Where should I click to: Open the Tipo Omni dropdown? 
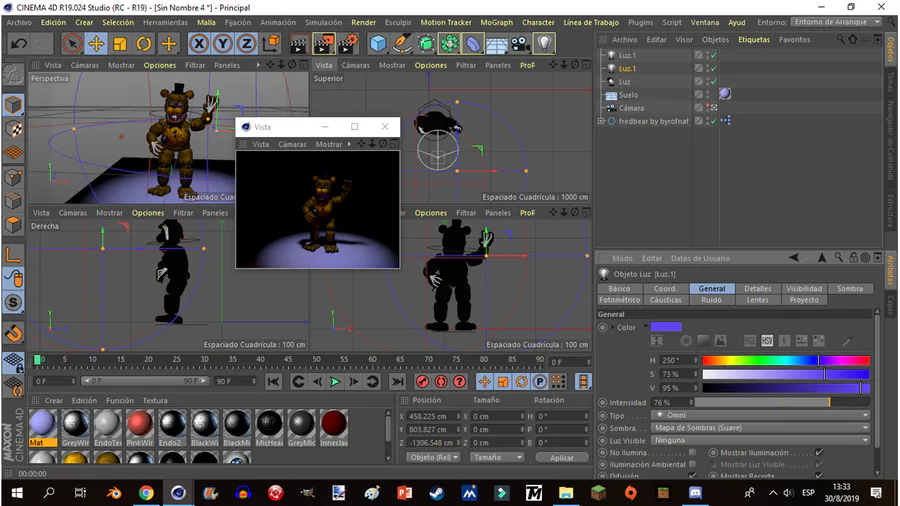(x=761, y=415)
